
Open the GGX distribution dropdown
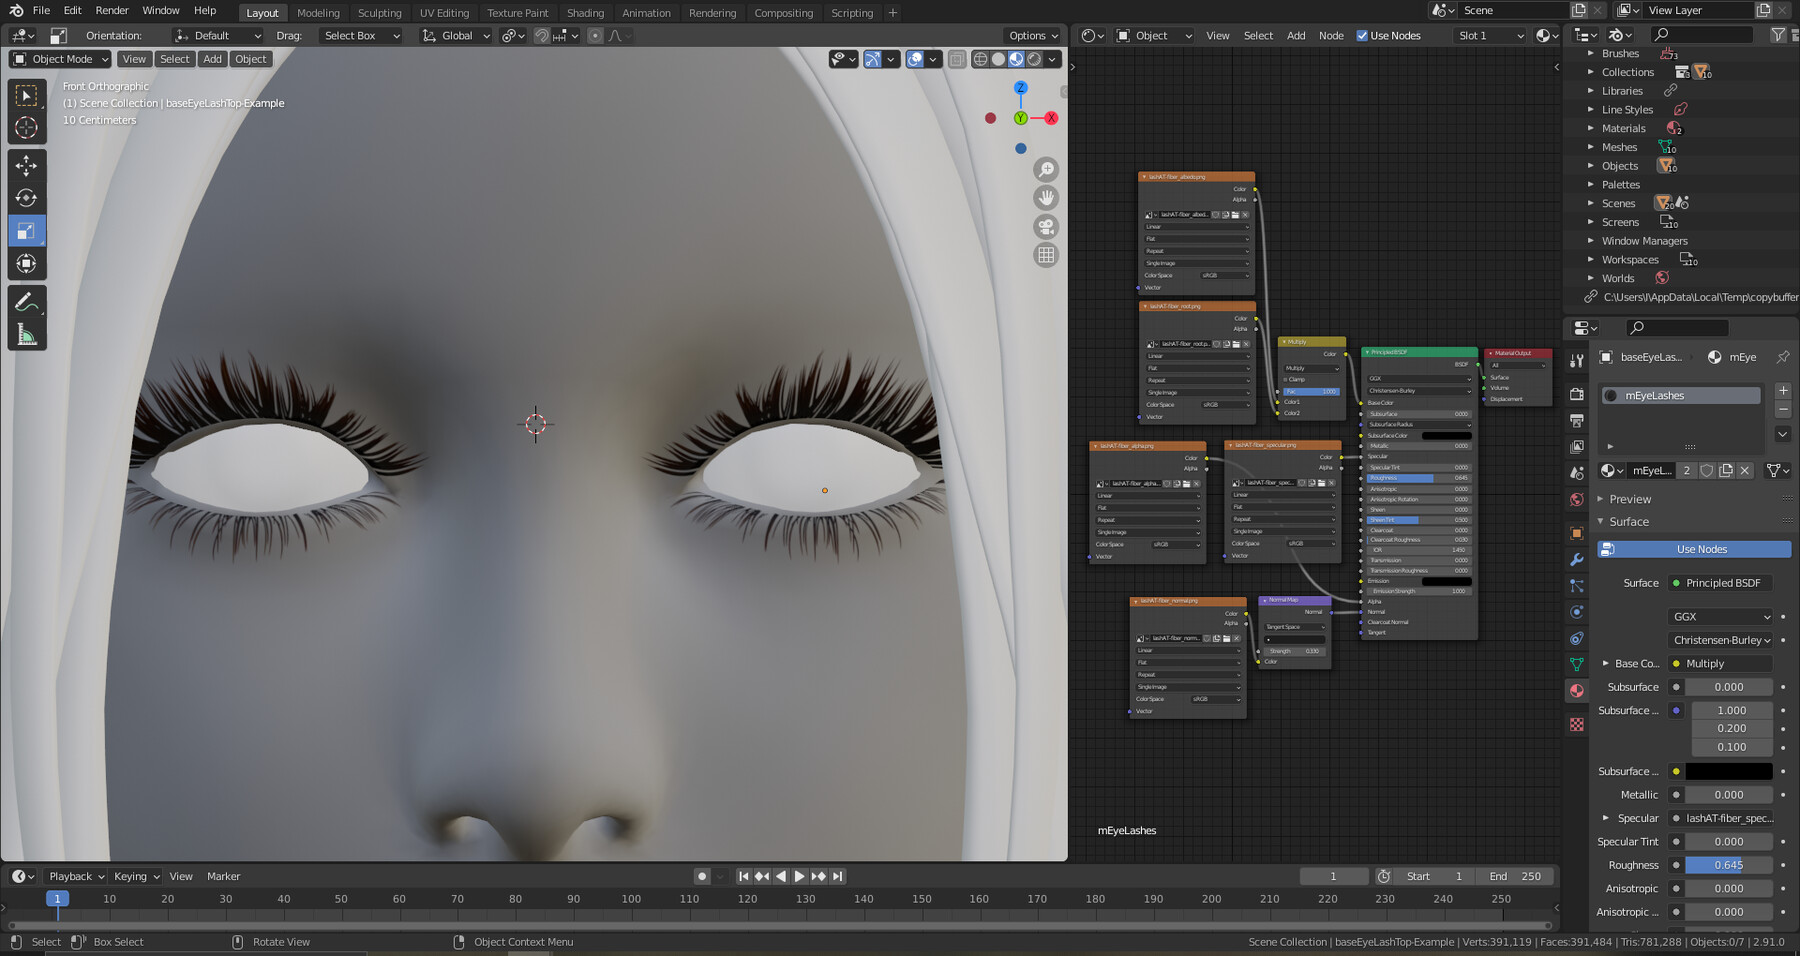click(x=1720, y=617)
